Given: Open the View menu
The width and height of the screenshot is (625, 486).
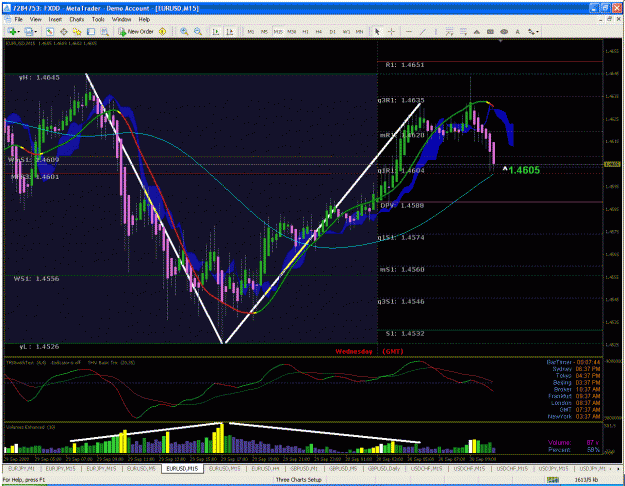Looking at the screenshot, I should tap(35, 19).
